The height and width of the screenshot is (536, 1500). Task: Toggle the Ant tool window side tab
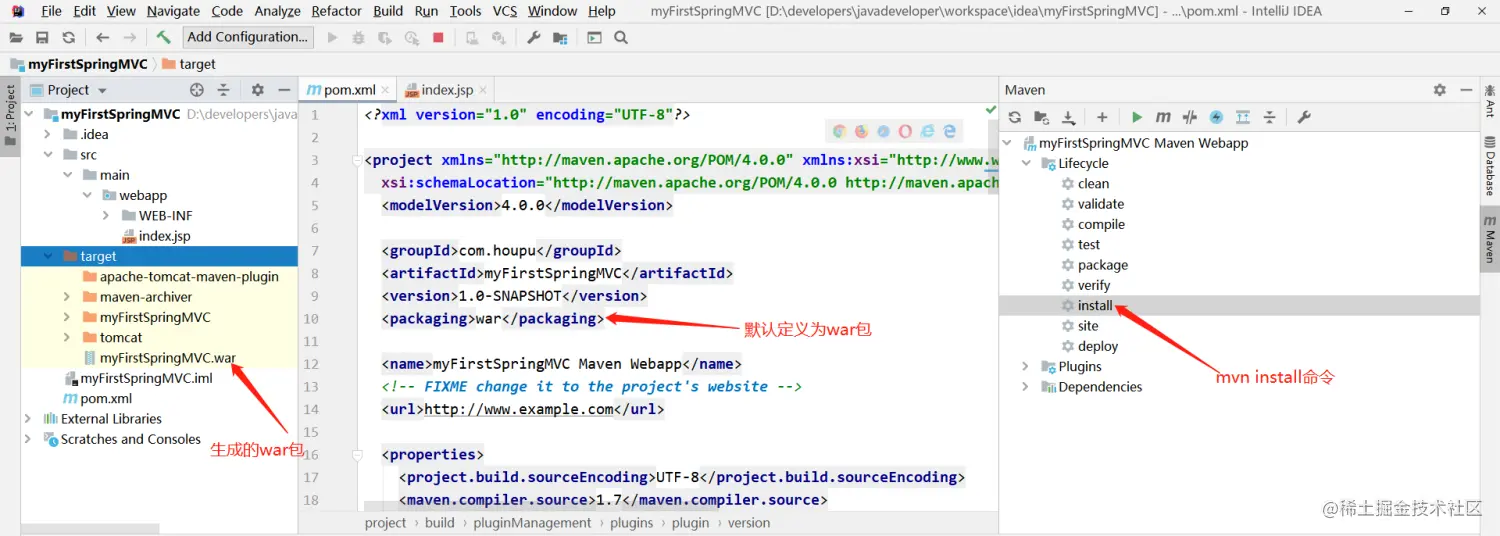click(1490, 101)
